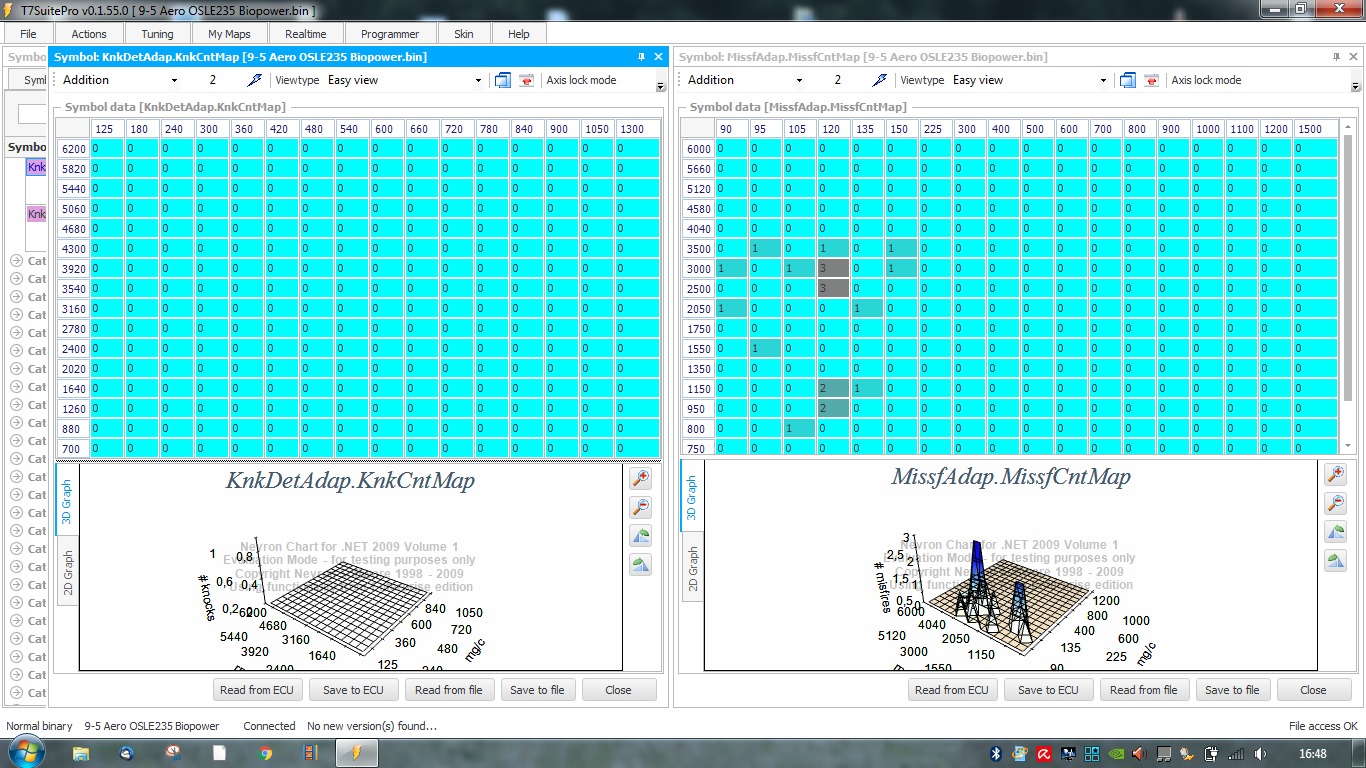
Task: Zoom in on the KnkCntMap 3D graph
Action: pyautogui.click(x=640, y=478)
